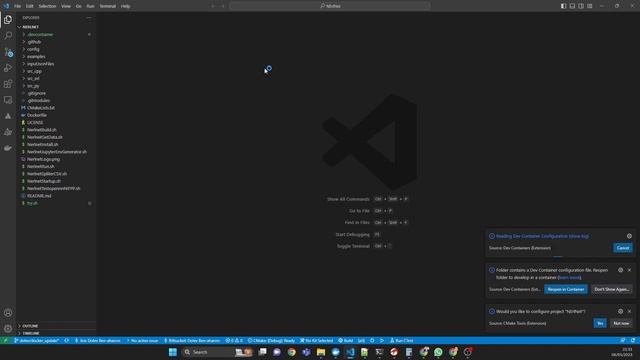
Task: Open the Source Control view
Action: coord(8,52)
